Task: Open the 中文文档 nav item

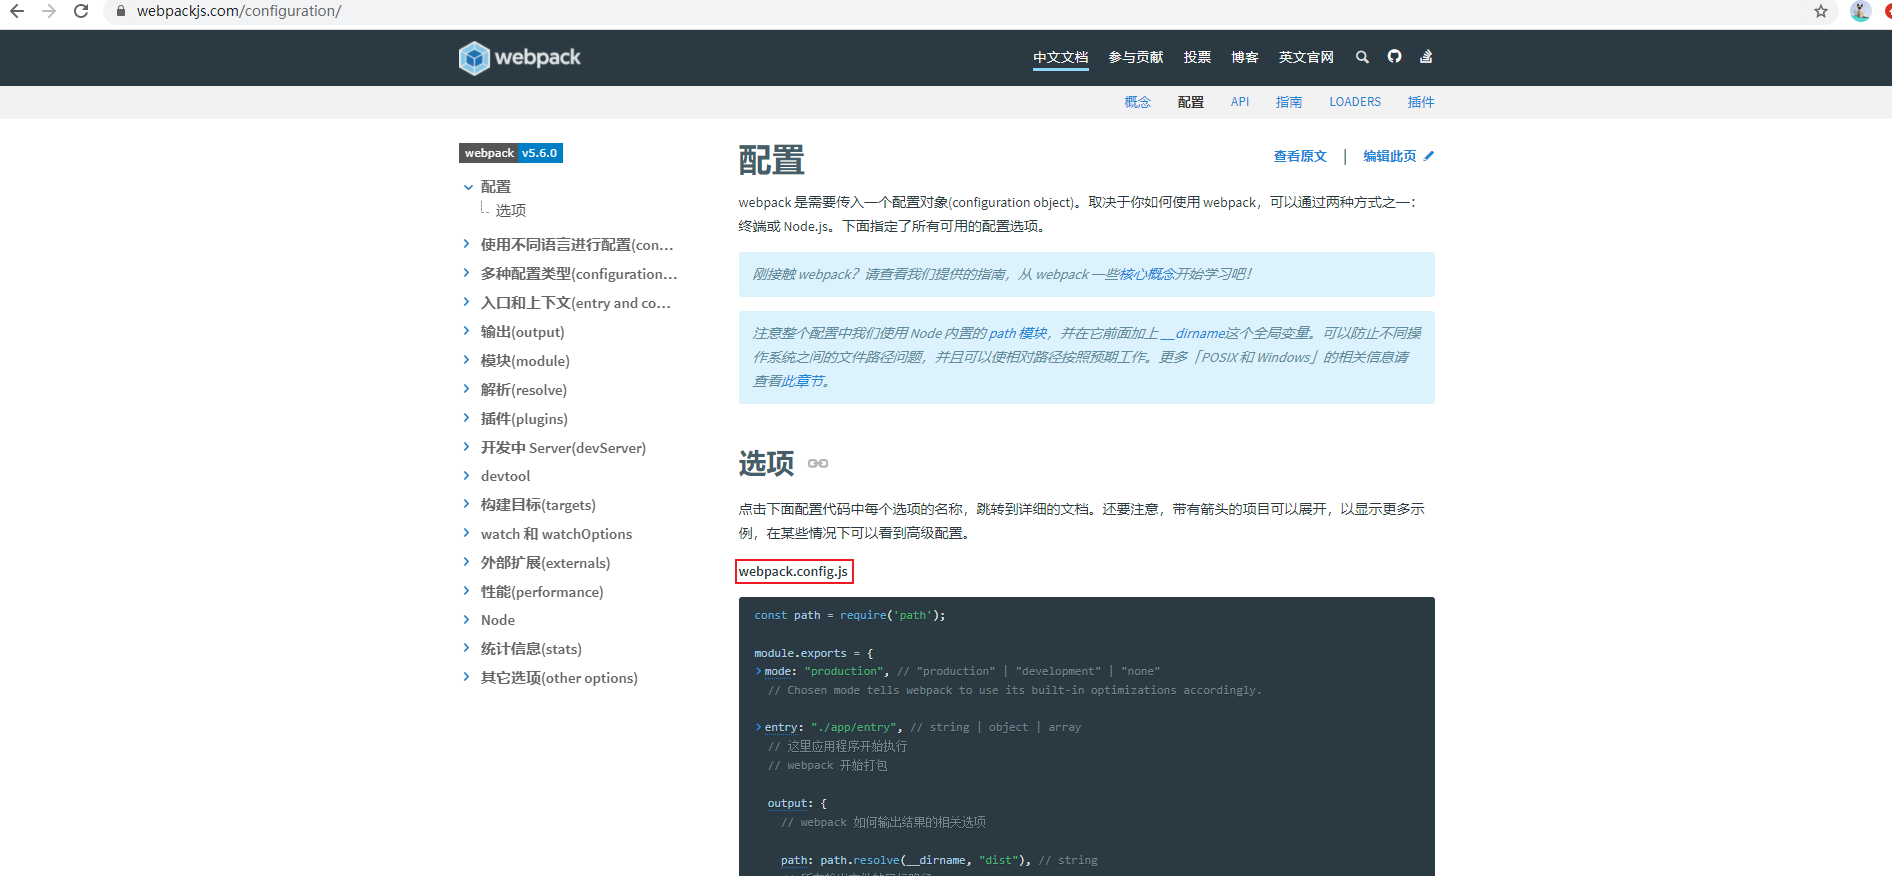Action: [x=1061, y=57]
